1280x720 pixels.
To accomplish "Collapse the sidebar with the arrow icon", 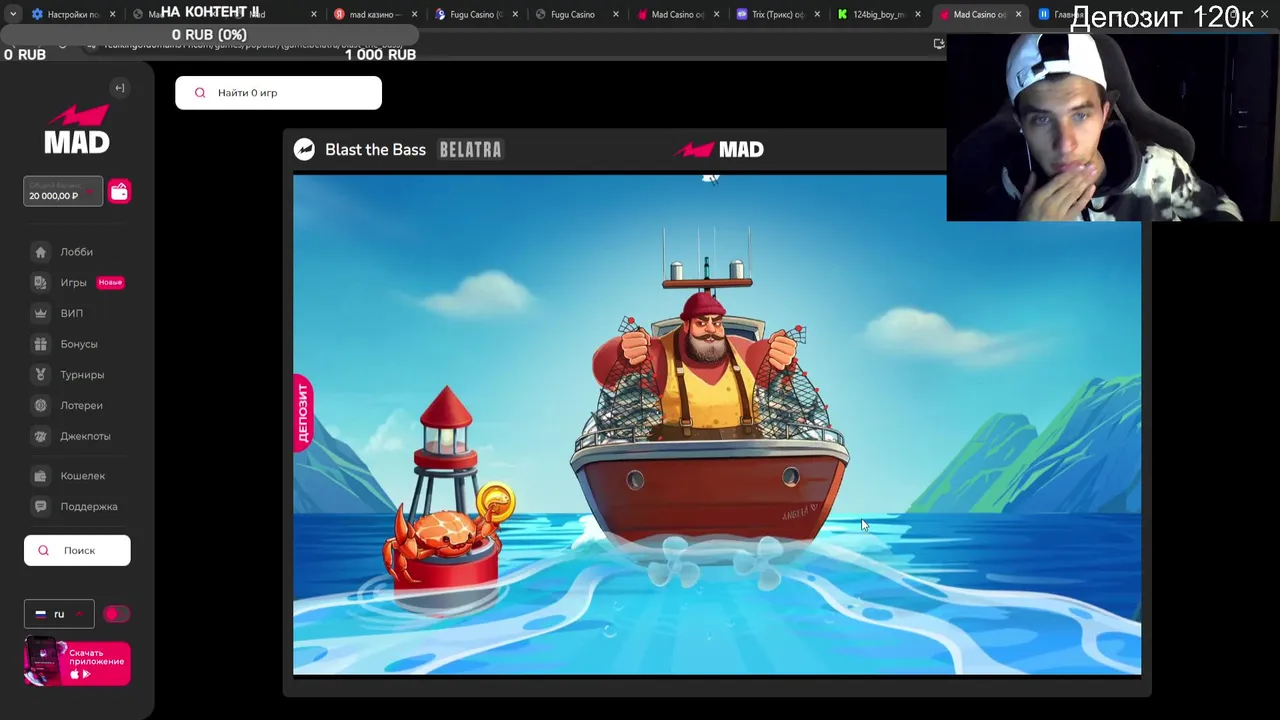I will 120,88.
